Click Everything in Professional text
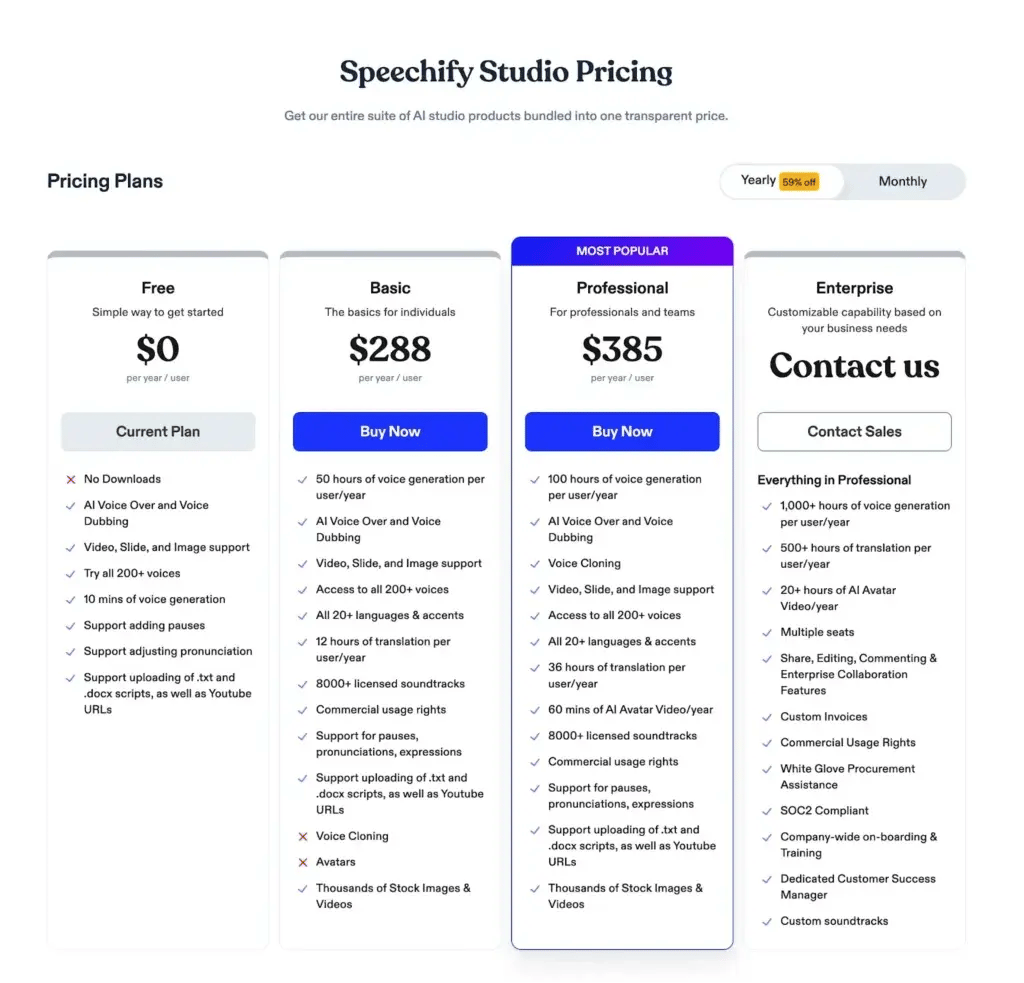Image resolution: width=1024 pixels, height=983 pixels. point(834,480)
